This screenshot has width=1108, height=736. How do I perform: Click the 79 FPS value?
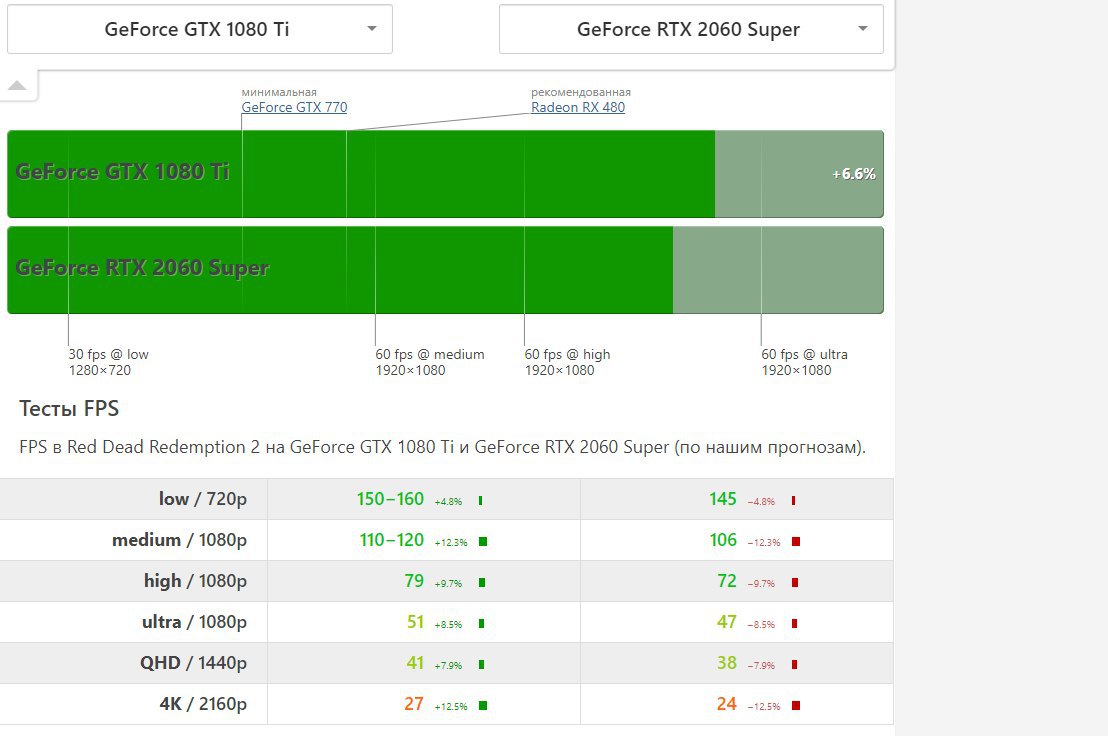click(414, 581)
